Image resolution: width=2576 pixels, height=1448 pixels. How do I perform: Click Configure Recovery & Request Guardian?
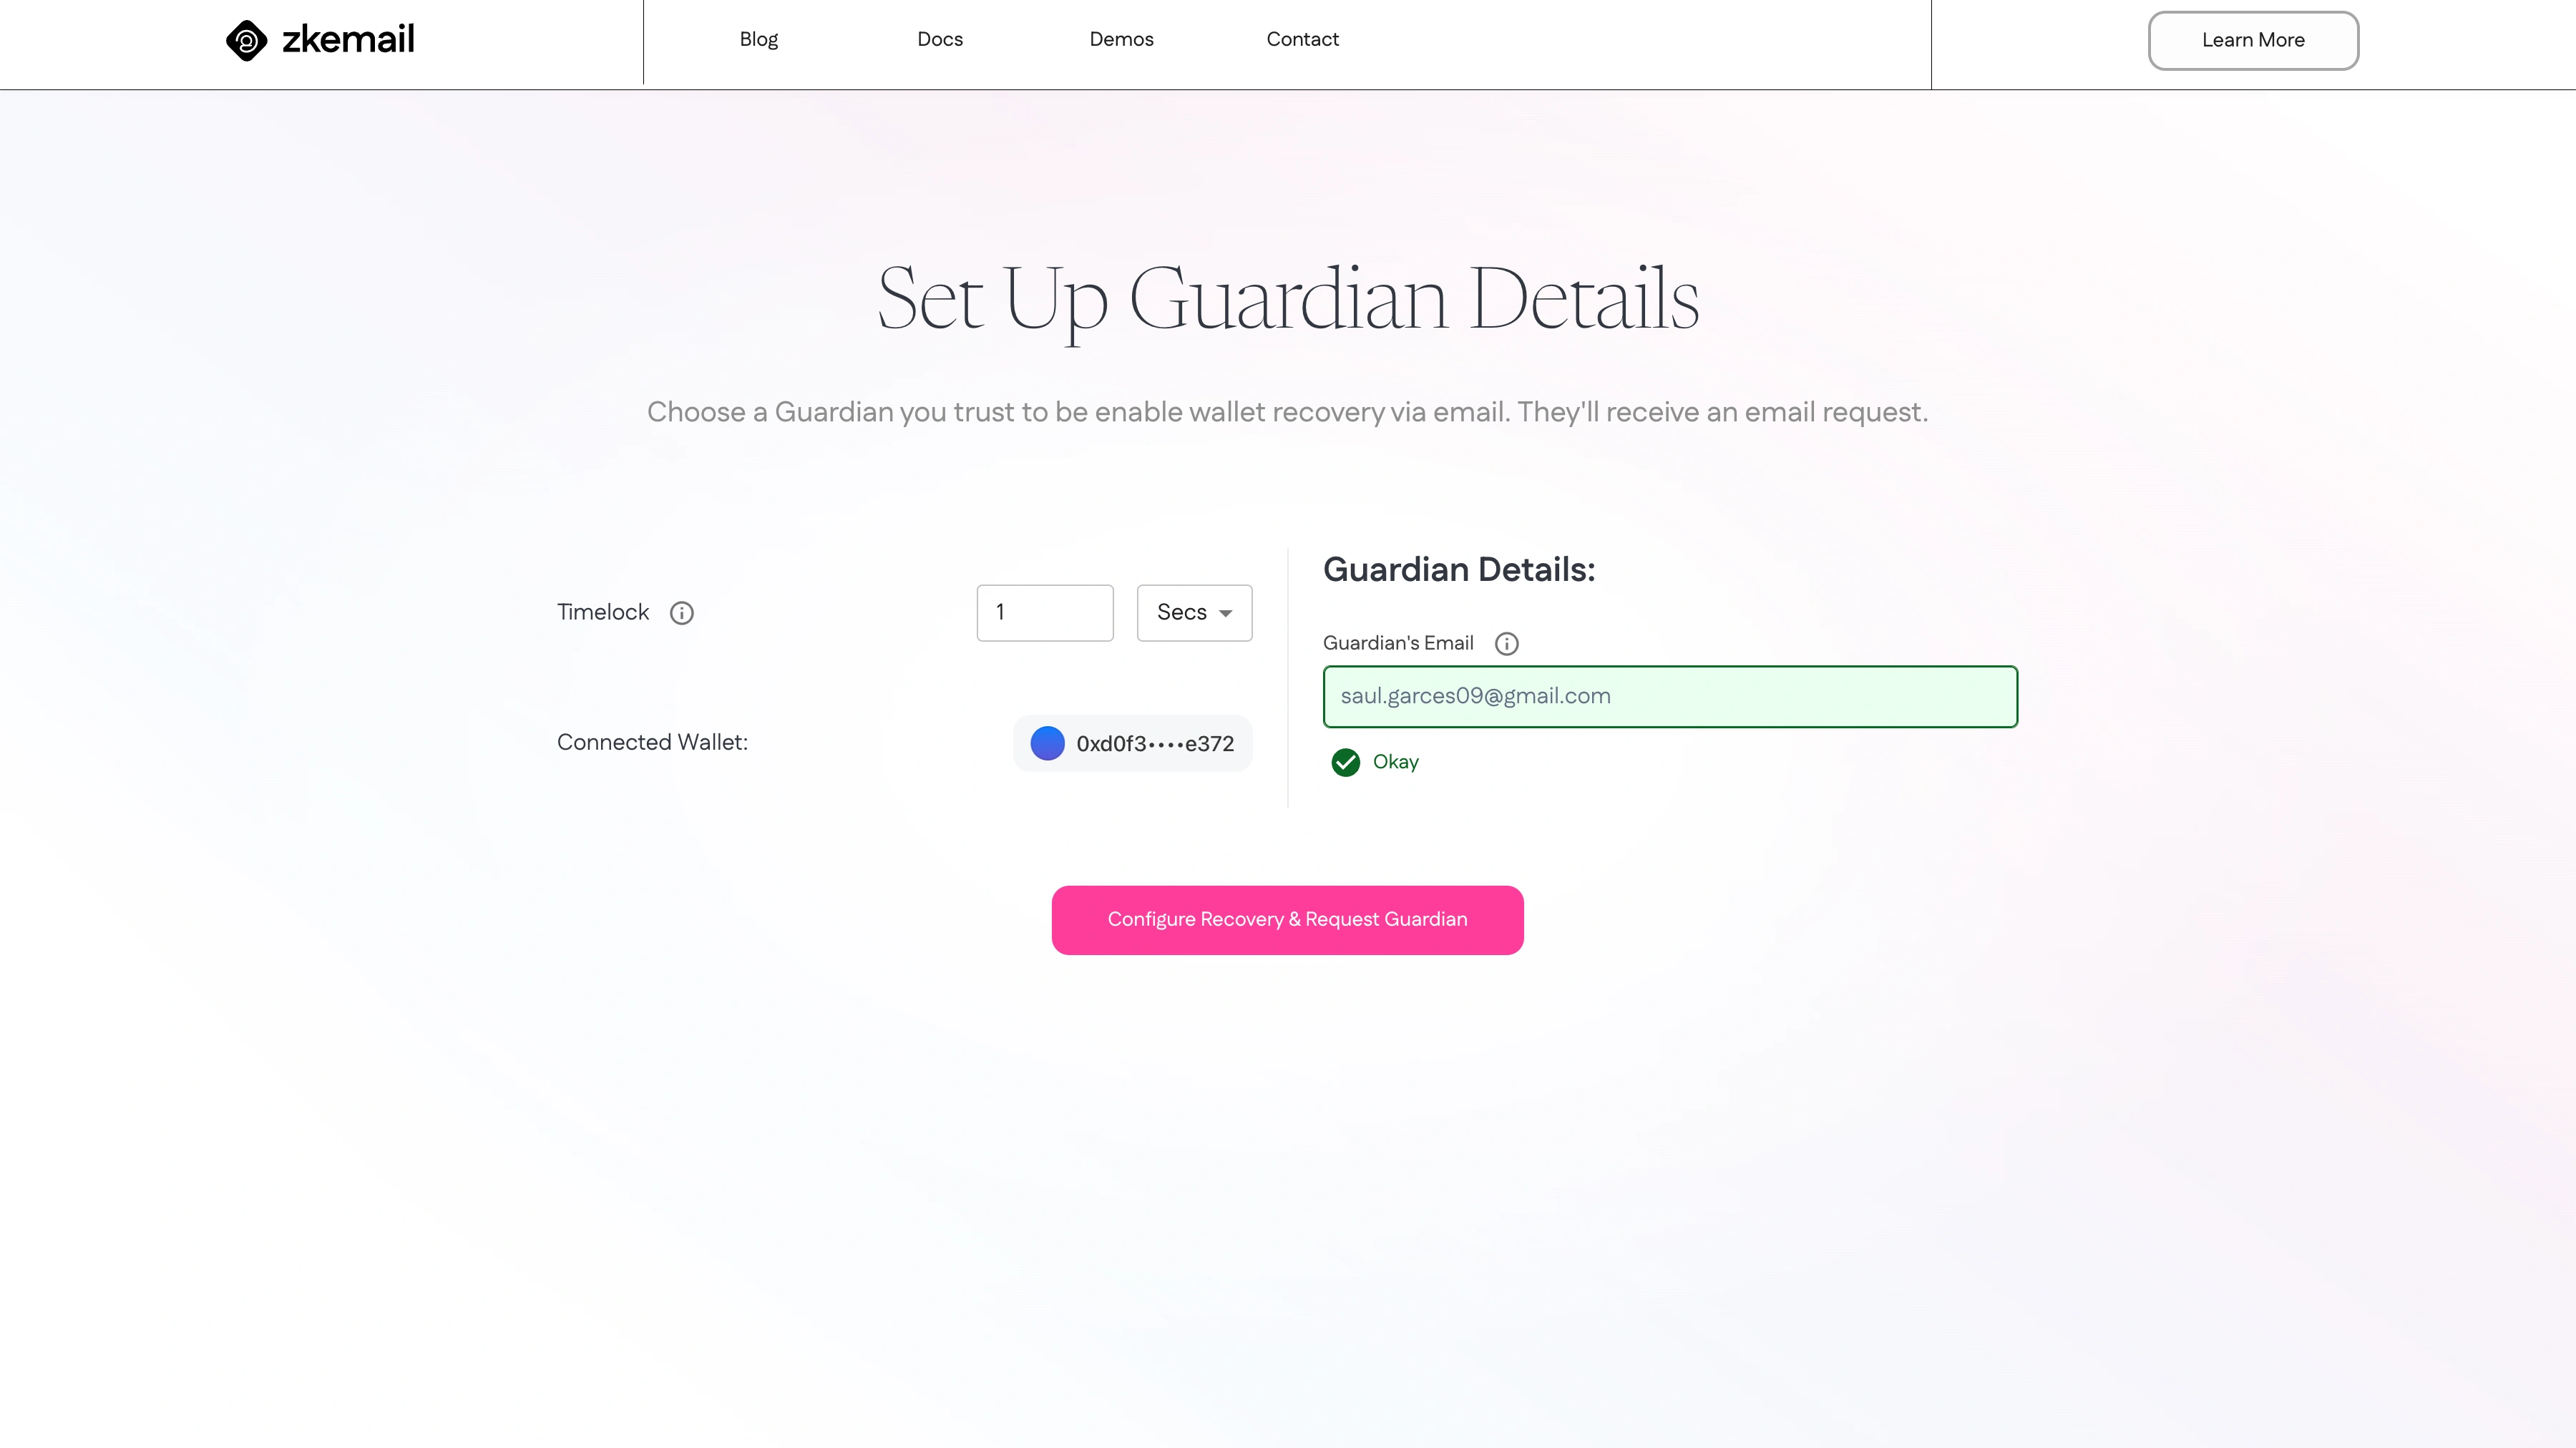(1287, 918)
